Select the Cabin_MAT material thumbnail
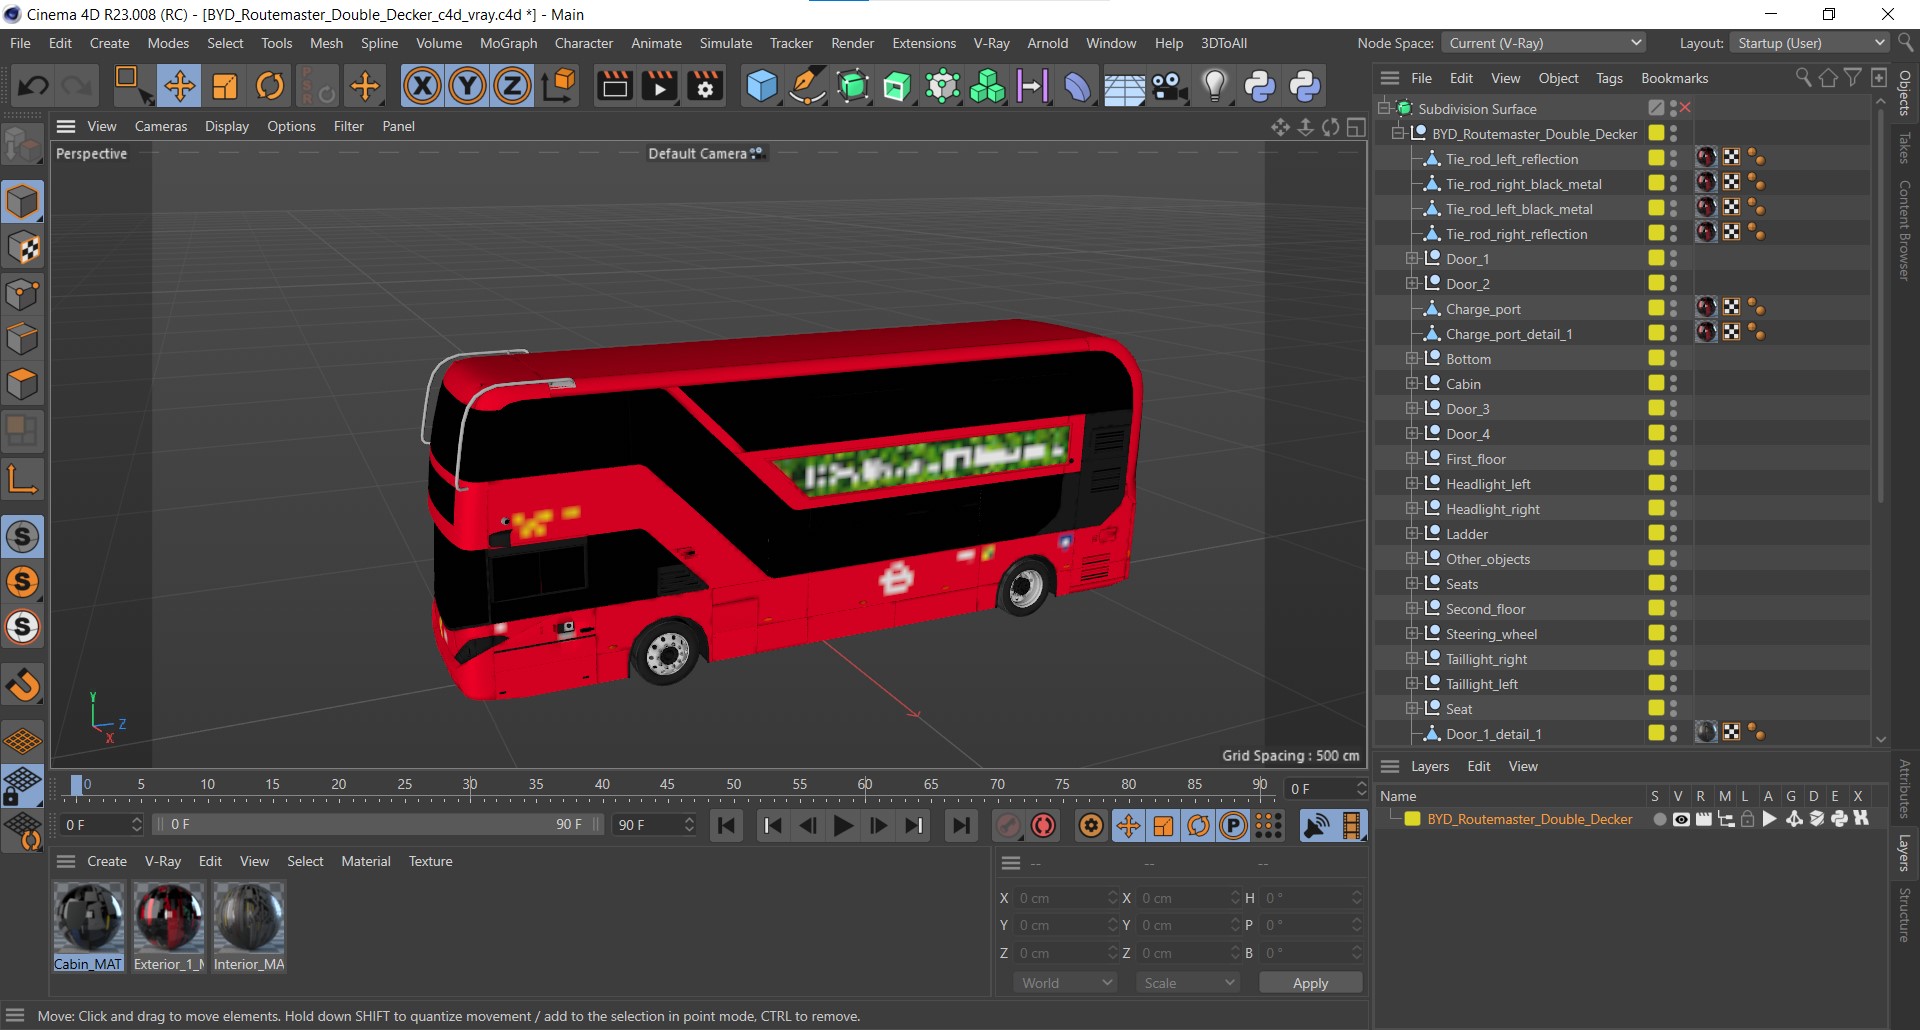The image size is (1920, 1030). click(88, 918)
